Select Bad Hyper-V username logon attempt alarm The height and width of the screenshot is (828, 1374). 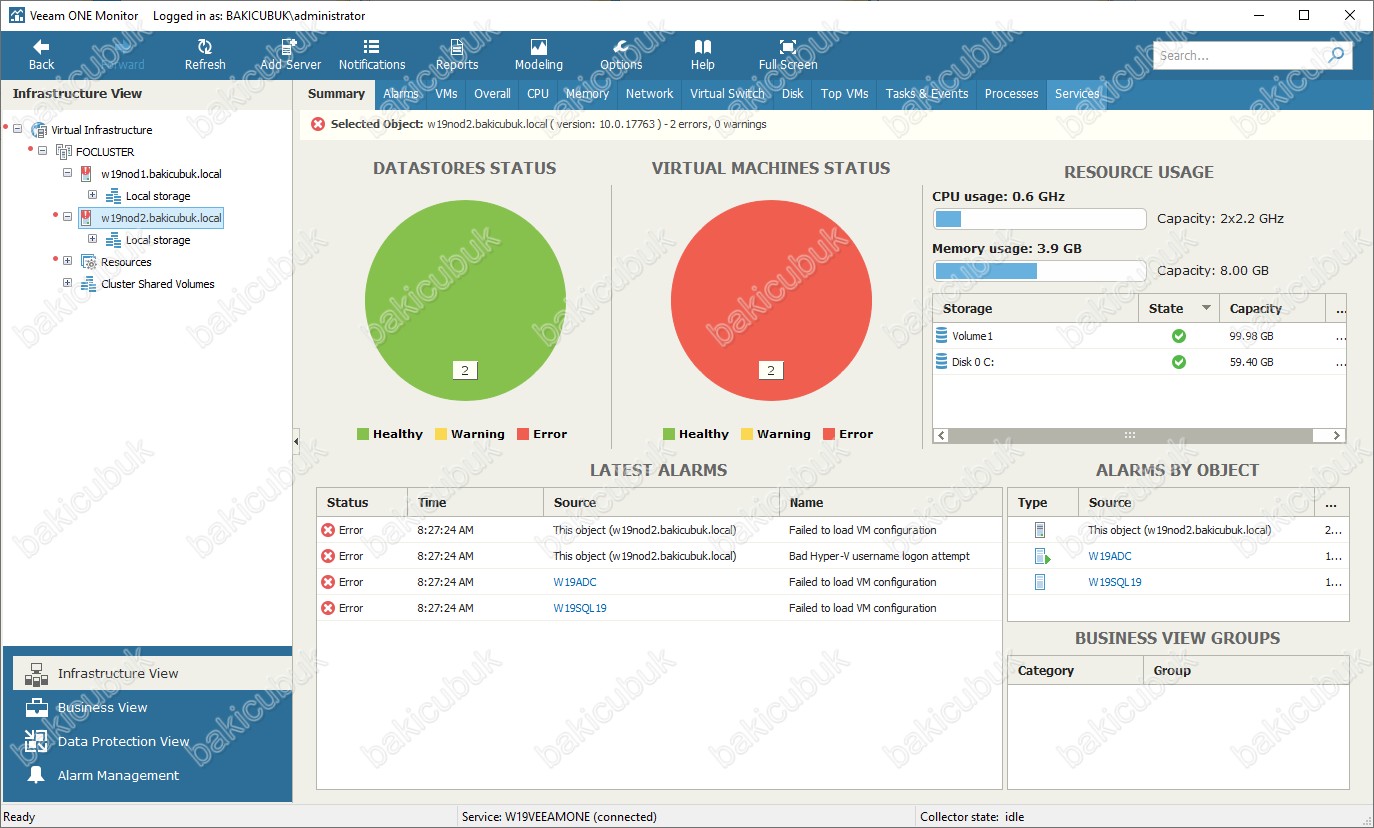click(x=659, y=556)
